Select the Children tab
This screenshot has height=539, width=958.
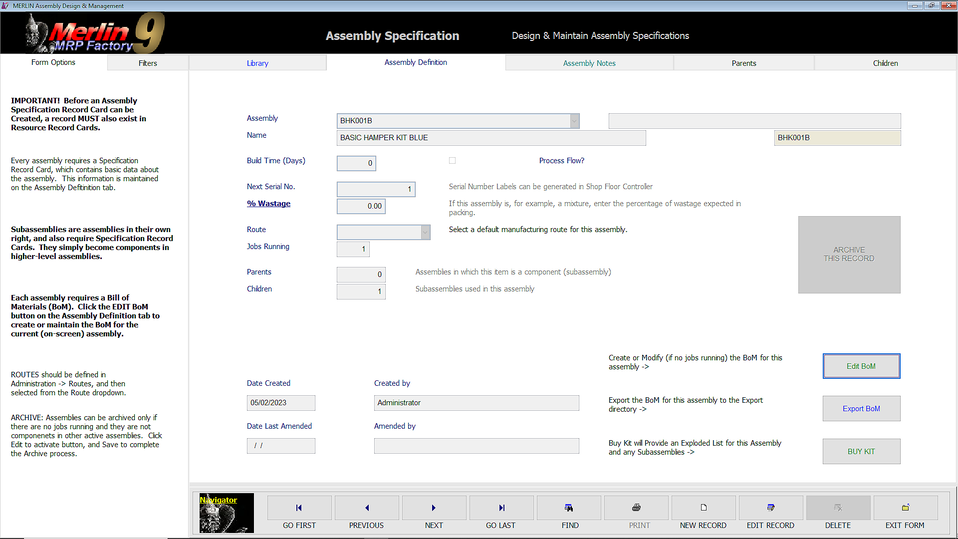click(x=885, y=63)
